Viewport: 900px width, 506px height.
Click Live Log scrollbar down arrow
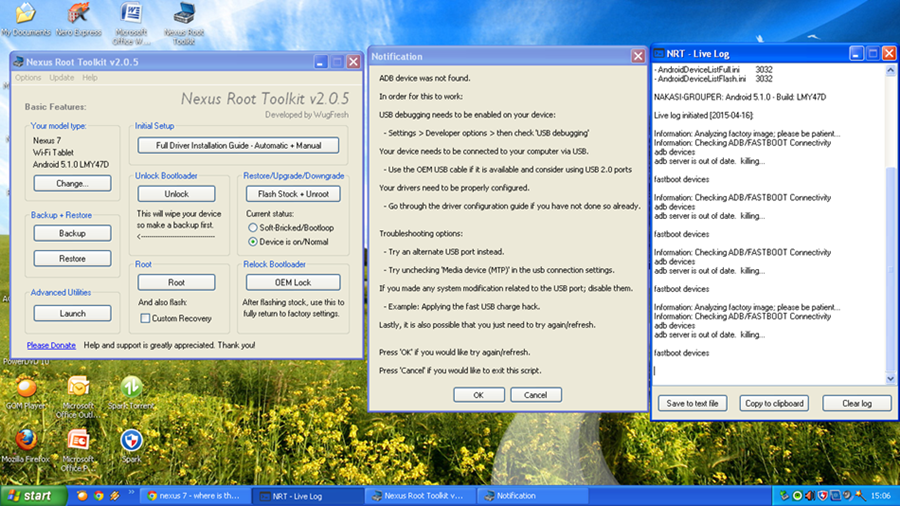[890, 378]
